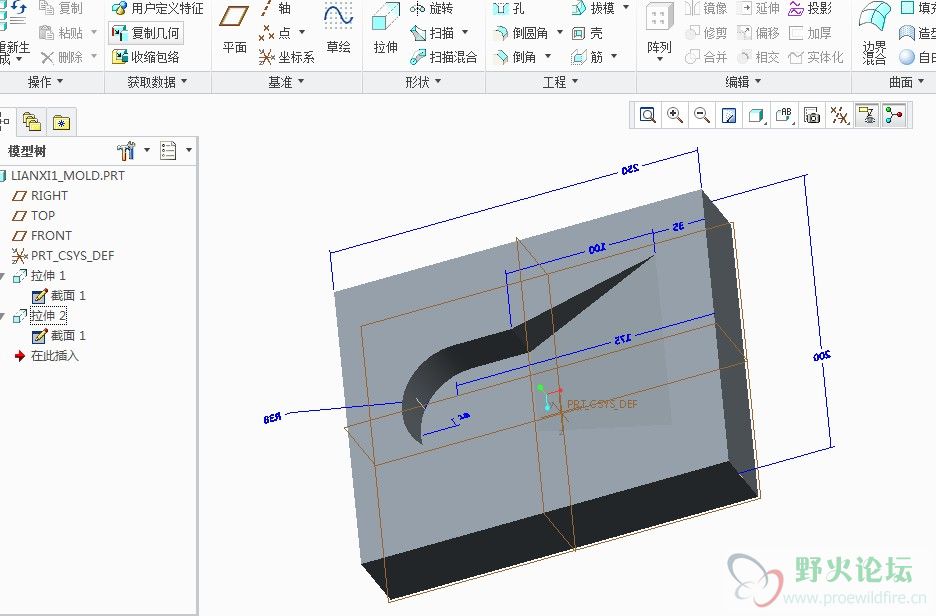
Task: Open the 倒圆角 dropdown arrow
Action: pos(559,32)
